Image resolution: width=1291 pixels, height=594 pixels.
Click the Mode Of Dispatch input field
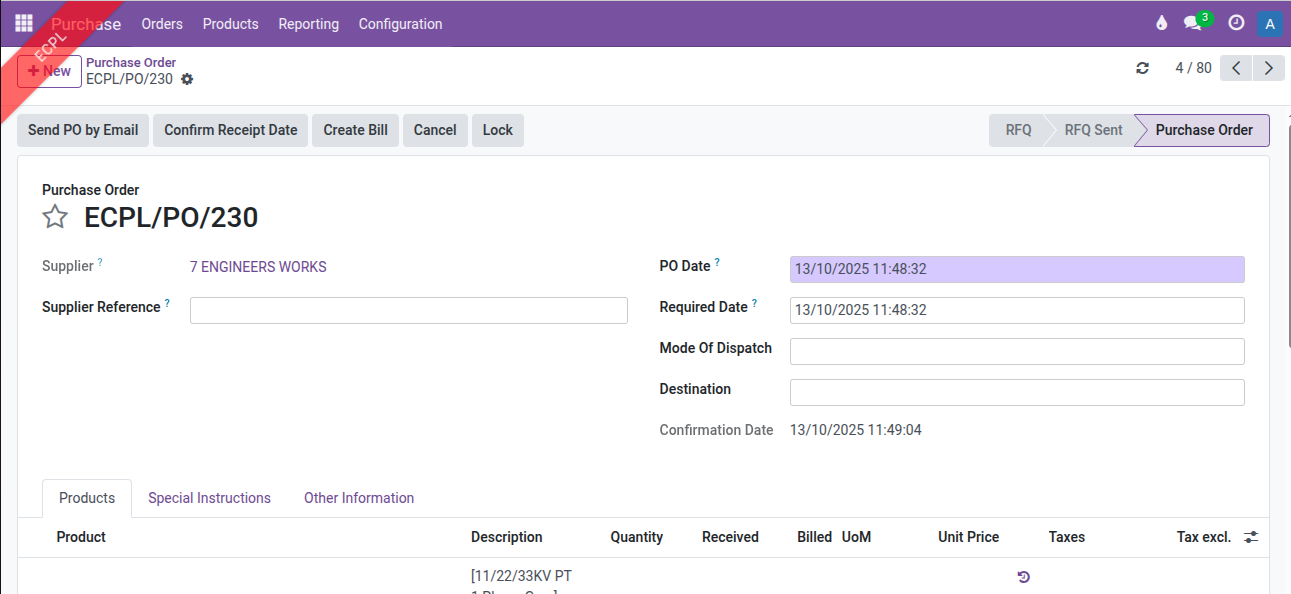1017,351
